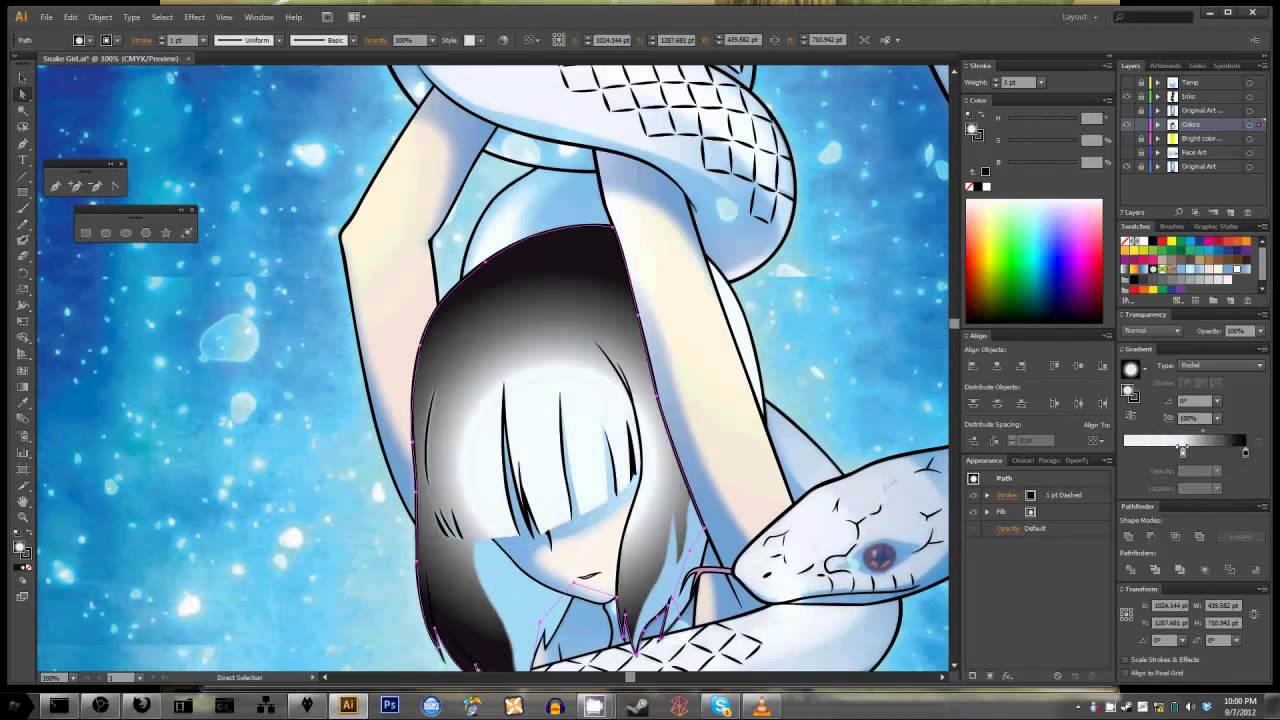Pick the Star tool in the floating shapes panel

[166, 233]
